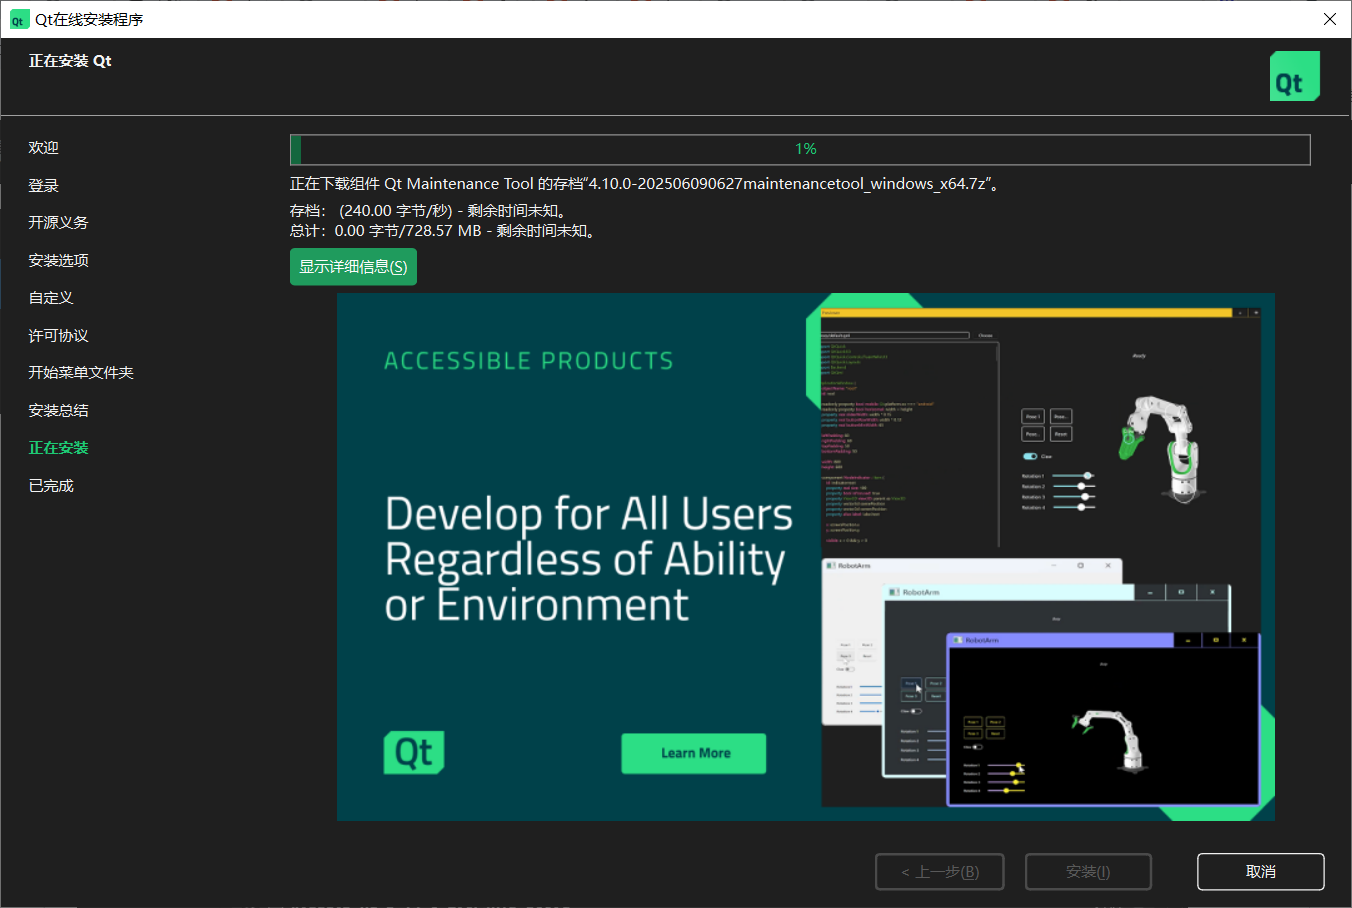Select 开始菜单文件夹 step in sidebar
The image size is (1352, 908).
81,373
